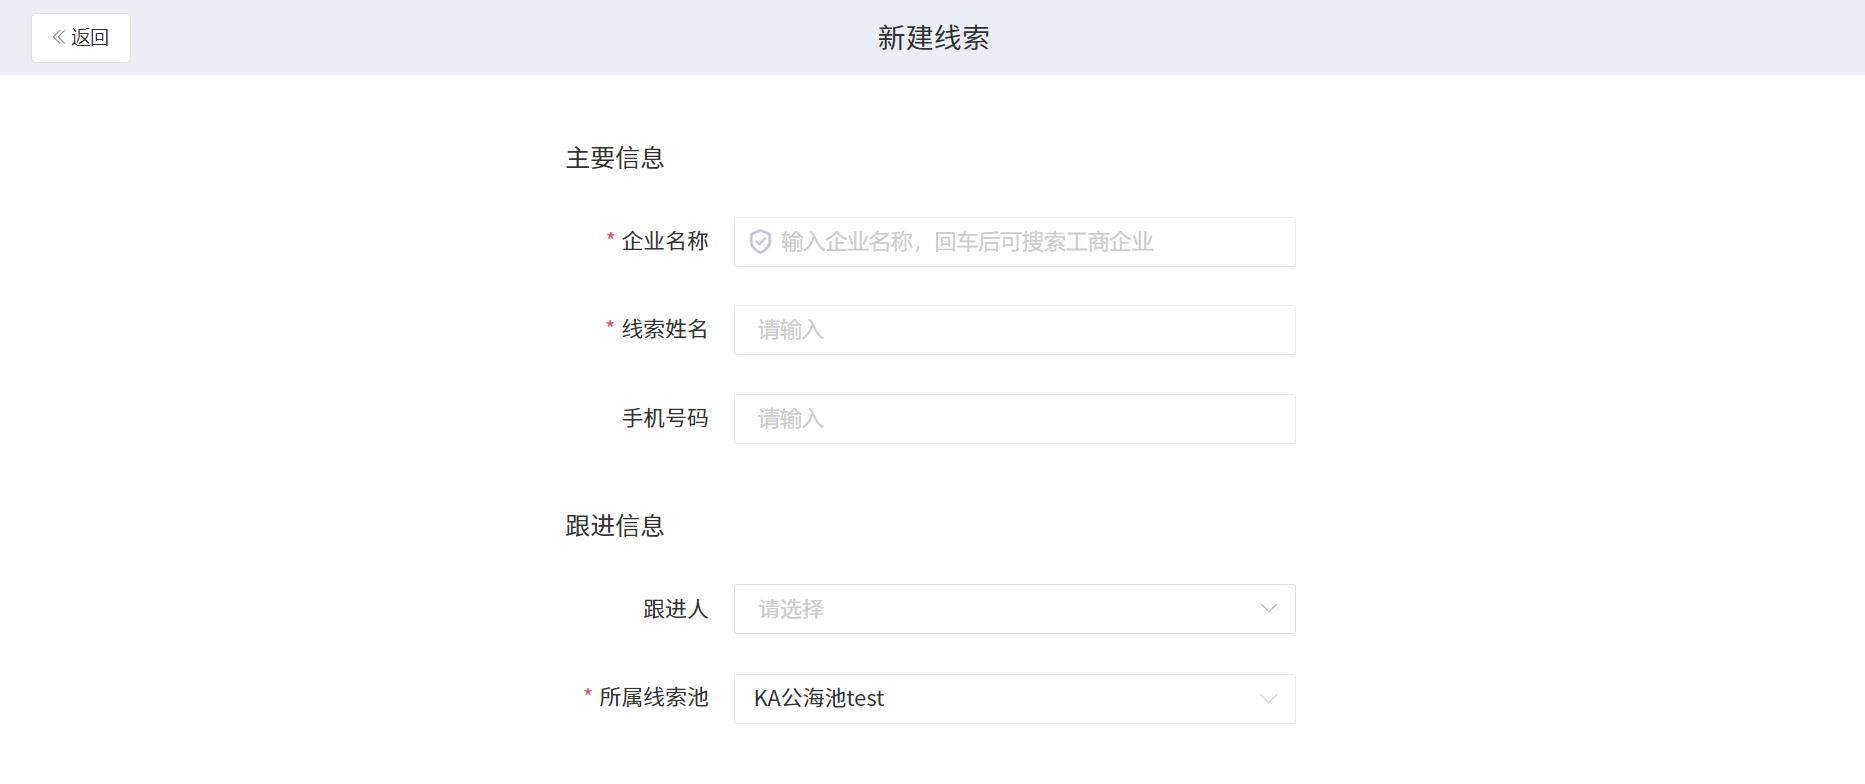
Task: Select the 线索姓名 field label
Action: (x=665, y=329)
